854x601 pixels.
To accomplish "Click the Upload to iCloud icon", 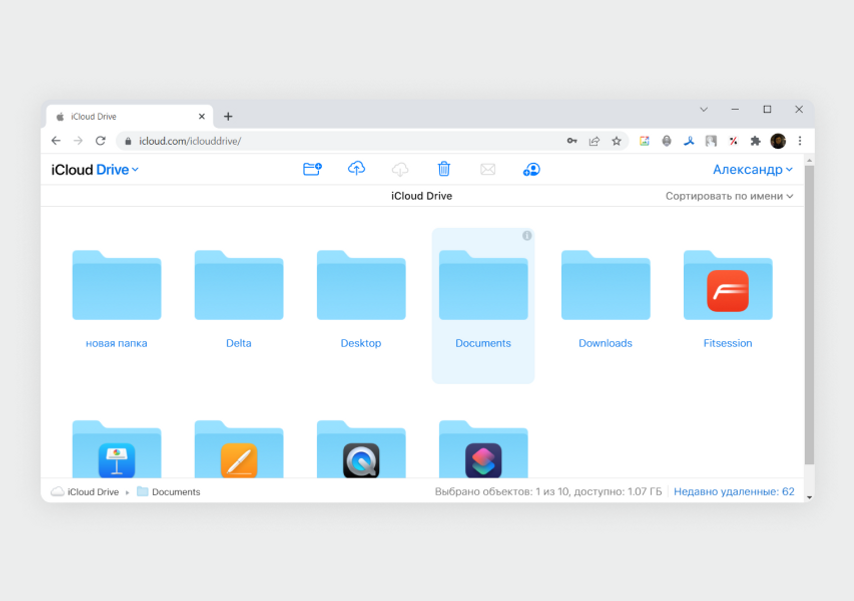I will (356, 168).
